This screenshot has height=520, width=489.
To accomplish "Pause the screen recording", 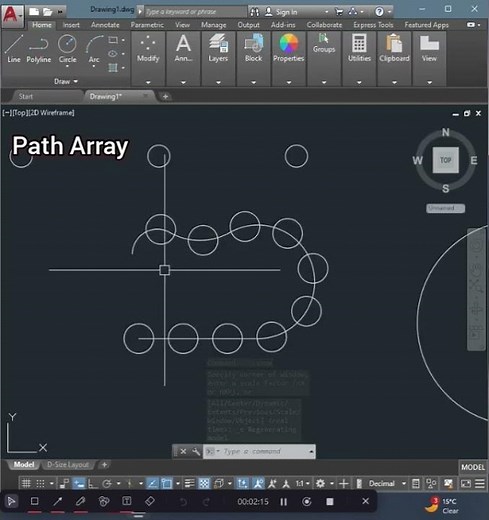I will (x=284, y=501).
